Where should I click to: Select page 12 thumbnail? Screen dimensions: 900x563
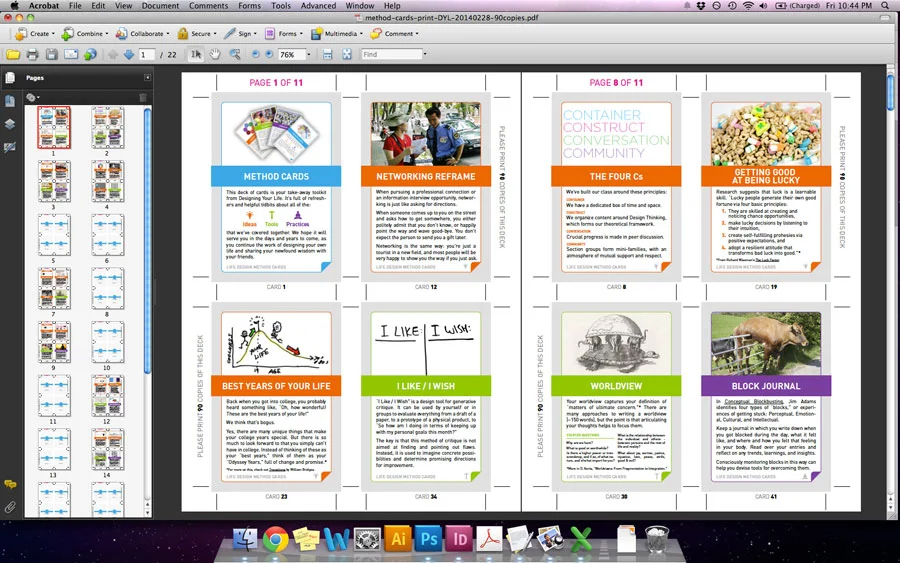pos(107,396)
